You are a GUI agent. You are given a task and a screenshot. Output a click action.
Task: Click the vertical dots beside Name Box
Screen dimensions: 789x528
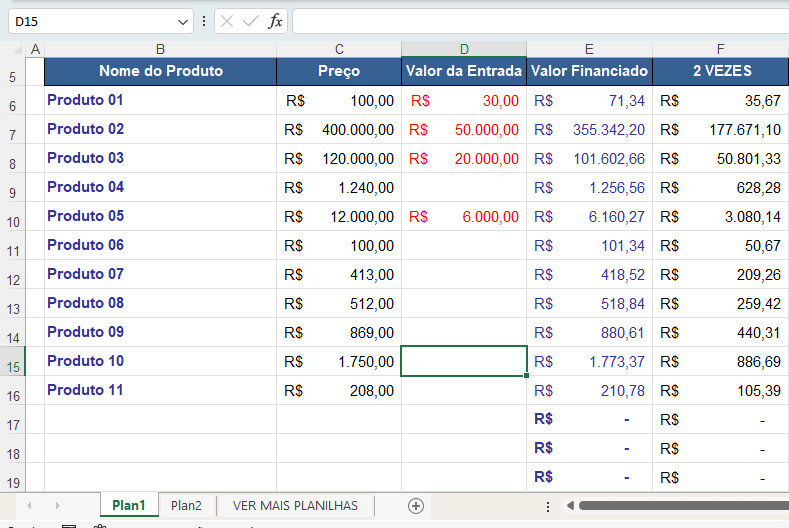pos(204,21)
